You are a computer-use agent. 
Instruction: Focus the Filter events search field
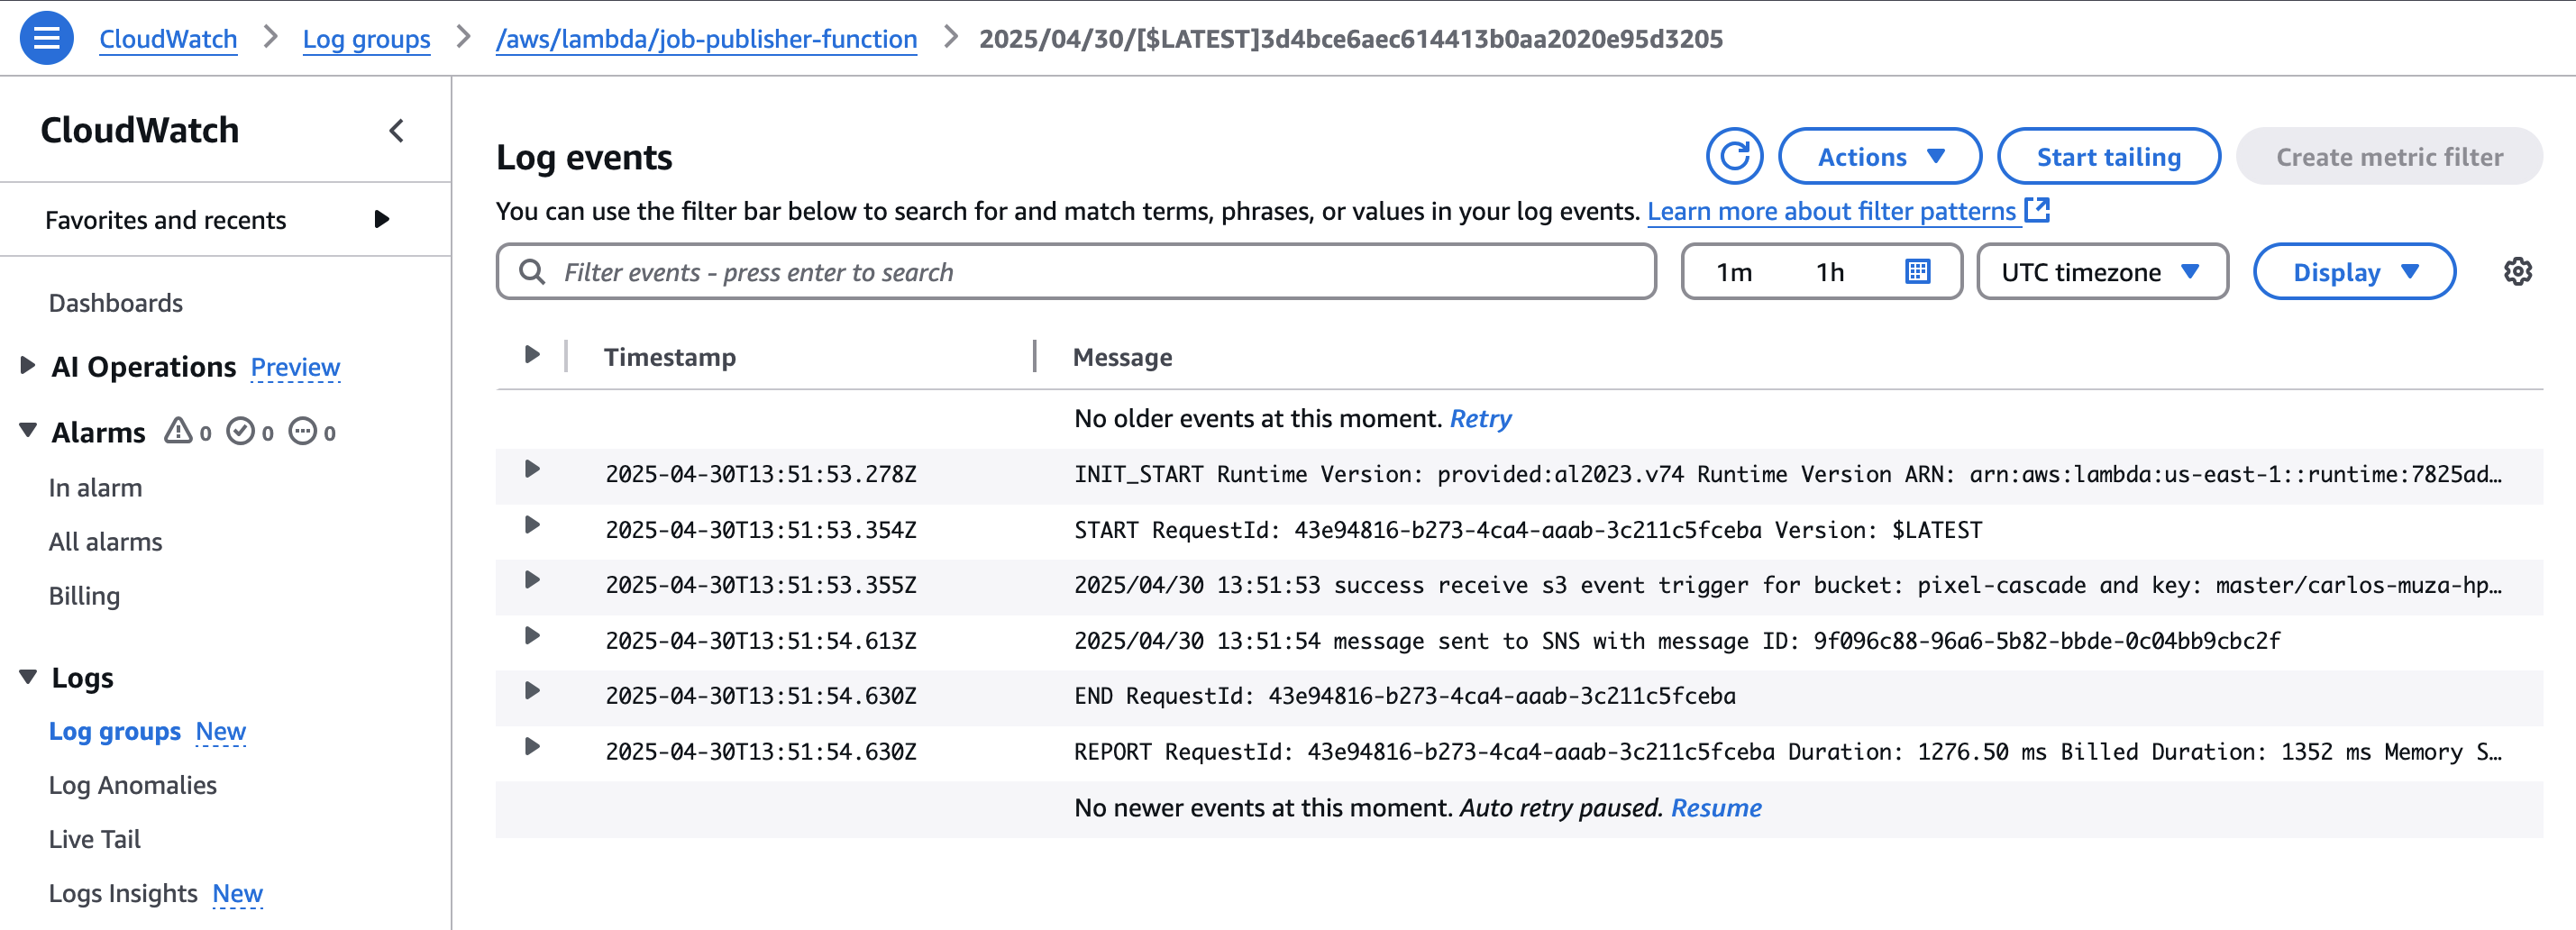click(1076, 271)
